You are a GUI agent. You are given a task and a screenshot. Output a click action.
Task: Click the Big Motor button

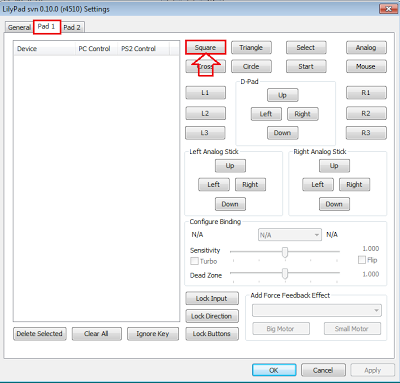(281, 329)
